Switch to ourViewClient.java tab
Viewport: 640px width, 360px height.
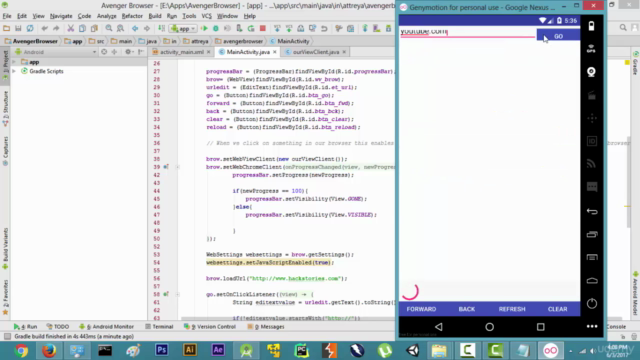pos(316,52)
